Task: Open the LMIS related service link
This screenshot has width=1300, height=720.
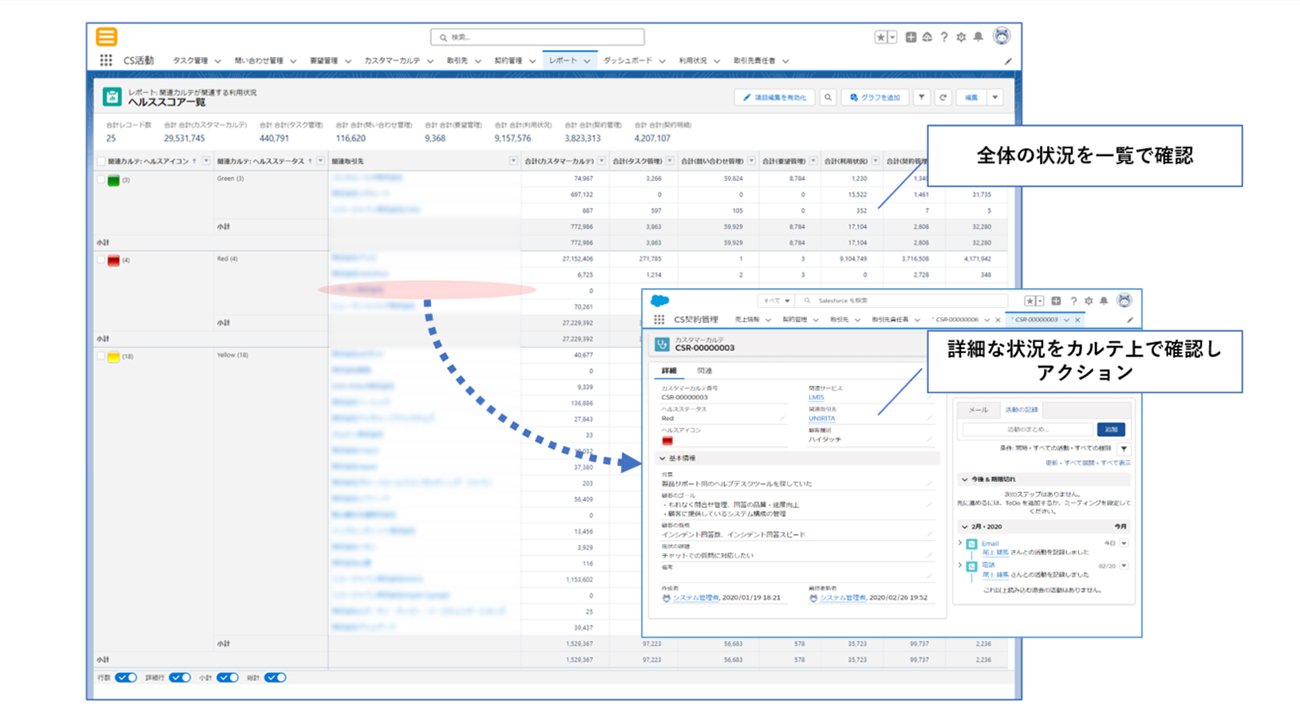Action: click(816, 397)
